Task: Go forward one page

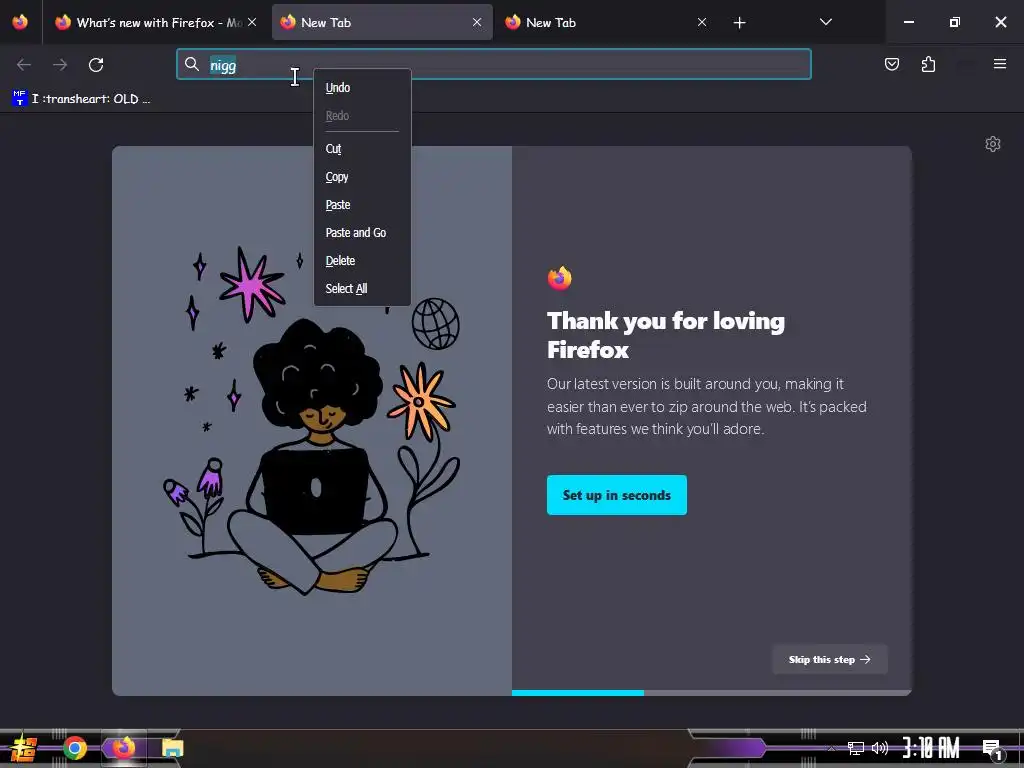Action: [60, 65]
